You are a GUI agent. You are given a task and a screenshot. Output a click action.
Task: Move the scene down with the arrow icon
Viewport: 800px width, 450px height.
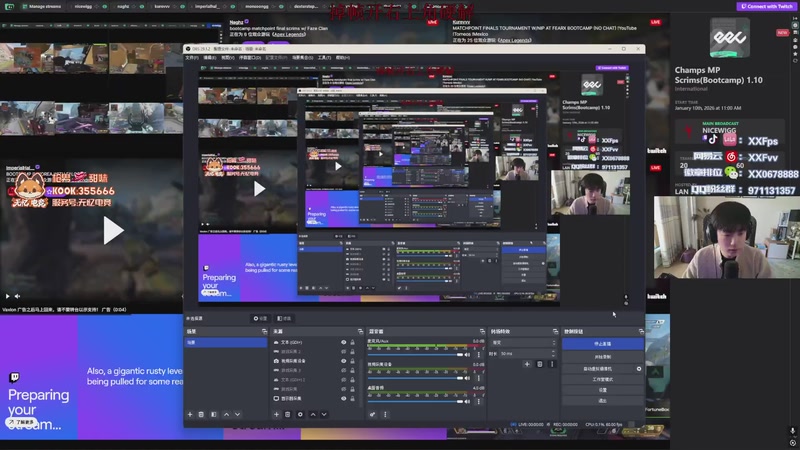[x=237, y=414]
